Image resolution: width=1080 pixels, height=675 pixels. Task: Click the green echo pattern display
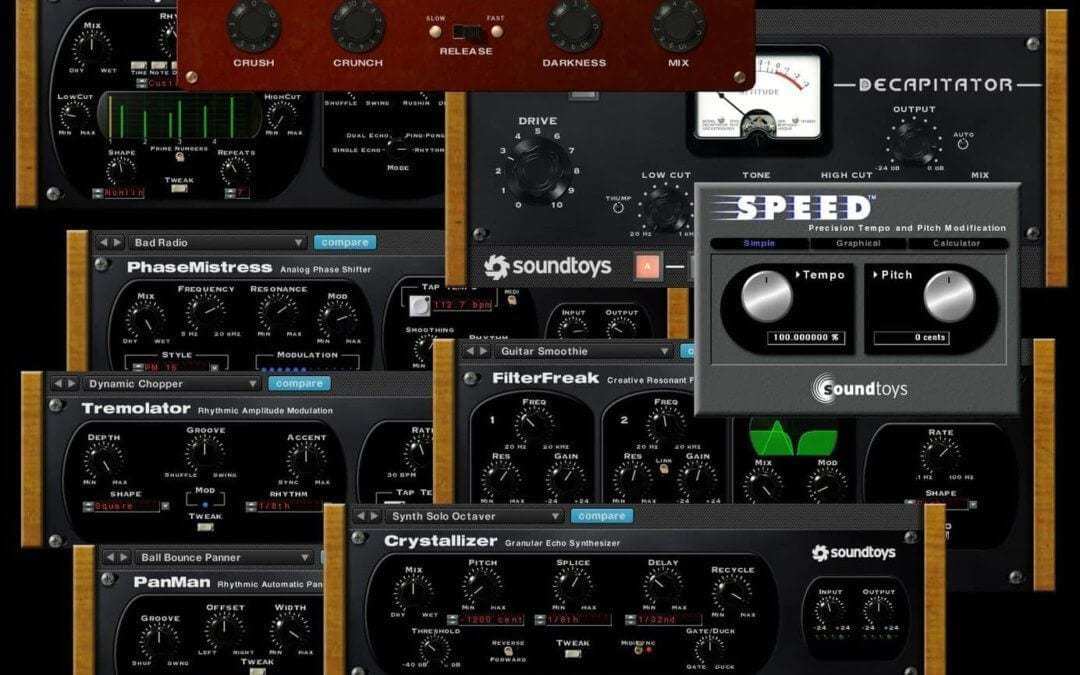(180, 116)
